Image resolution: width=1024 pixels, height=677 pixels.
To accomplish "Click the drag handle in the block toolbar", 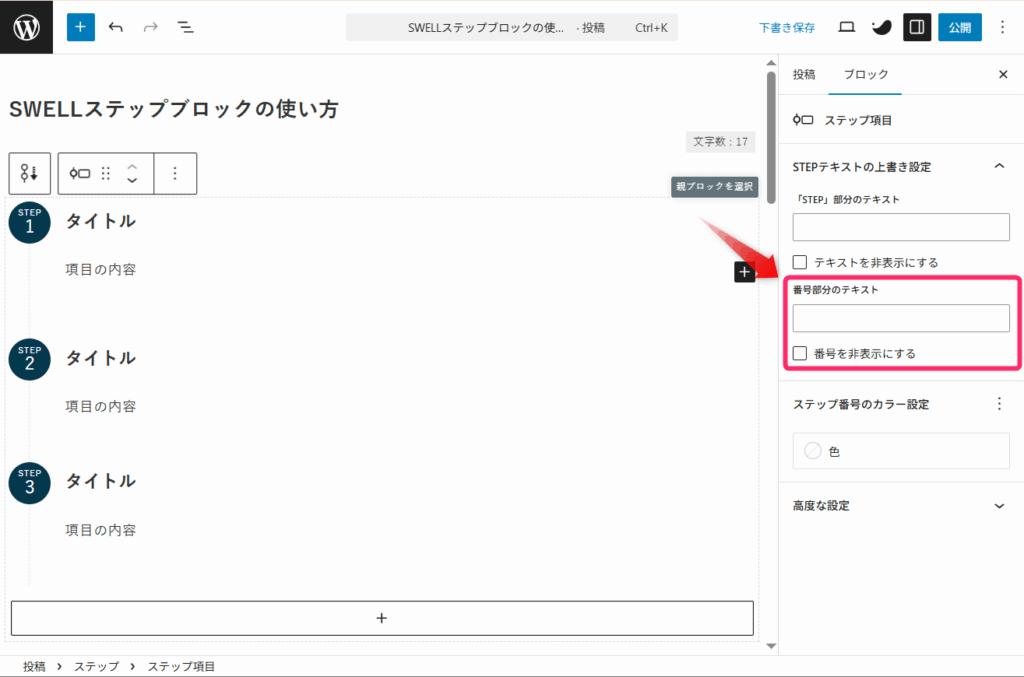I will pyautogui.click(x=106, y=173).
